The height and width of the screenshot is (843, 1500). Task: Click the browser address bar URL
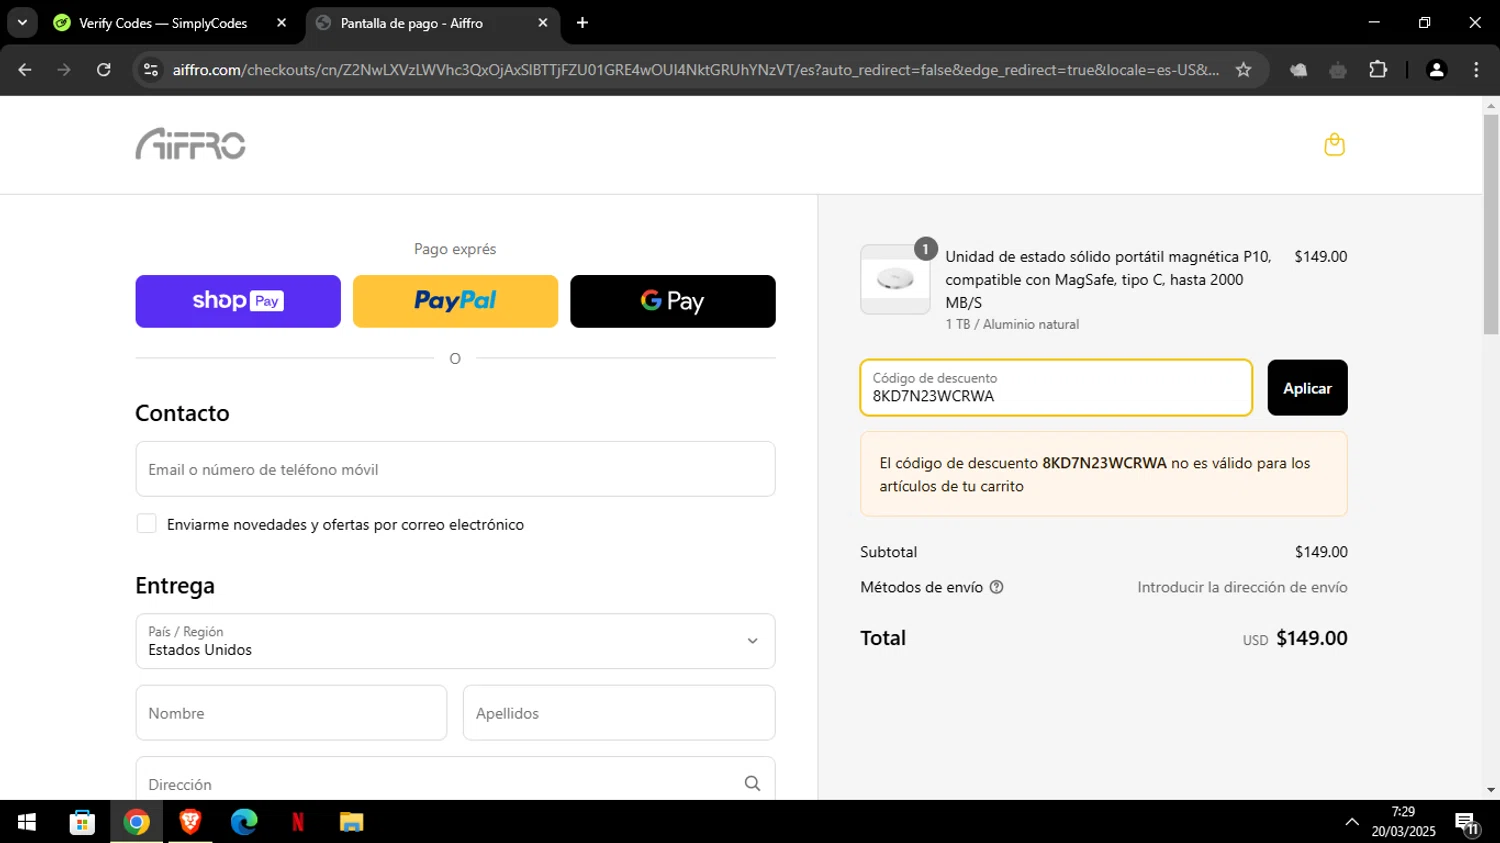pyautogui.click(x=695, y=70)
